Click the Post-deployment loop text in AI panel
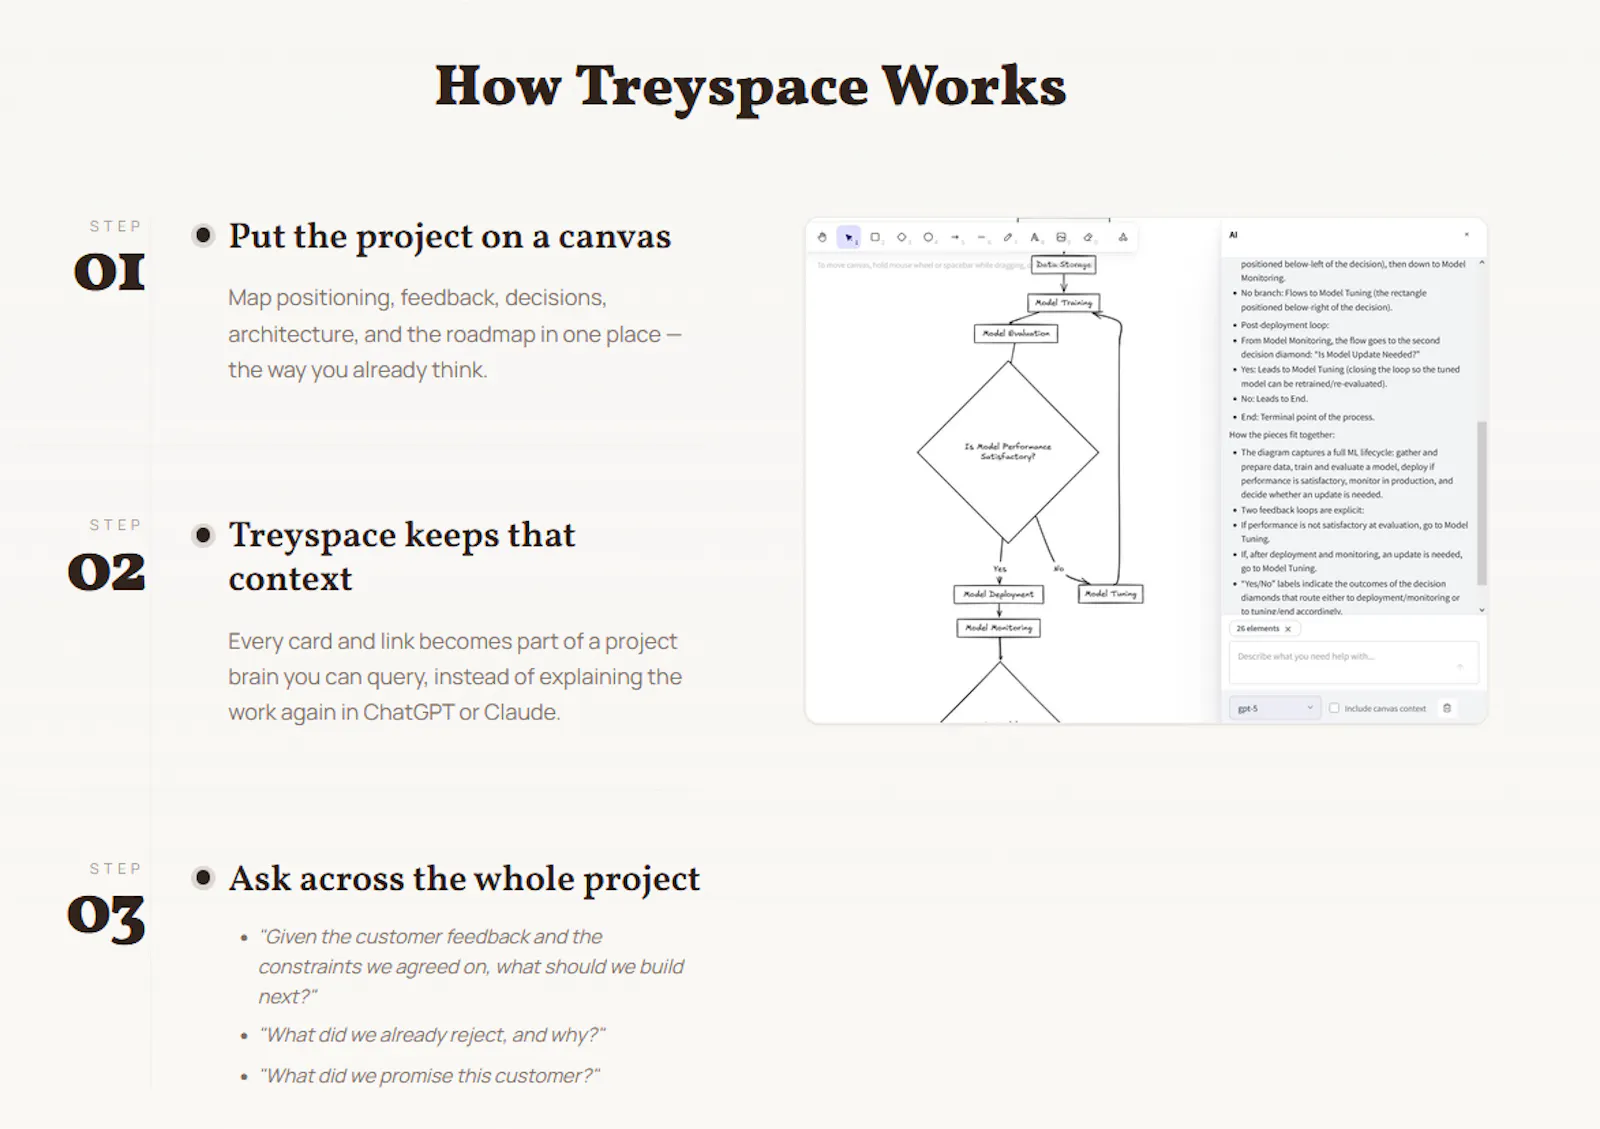1600x1129 pixels. (1285, 325)
